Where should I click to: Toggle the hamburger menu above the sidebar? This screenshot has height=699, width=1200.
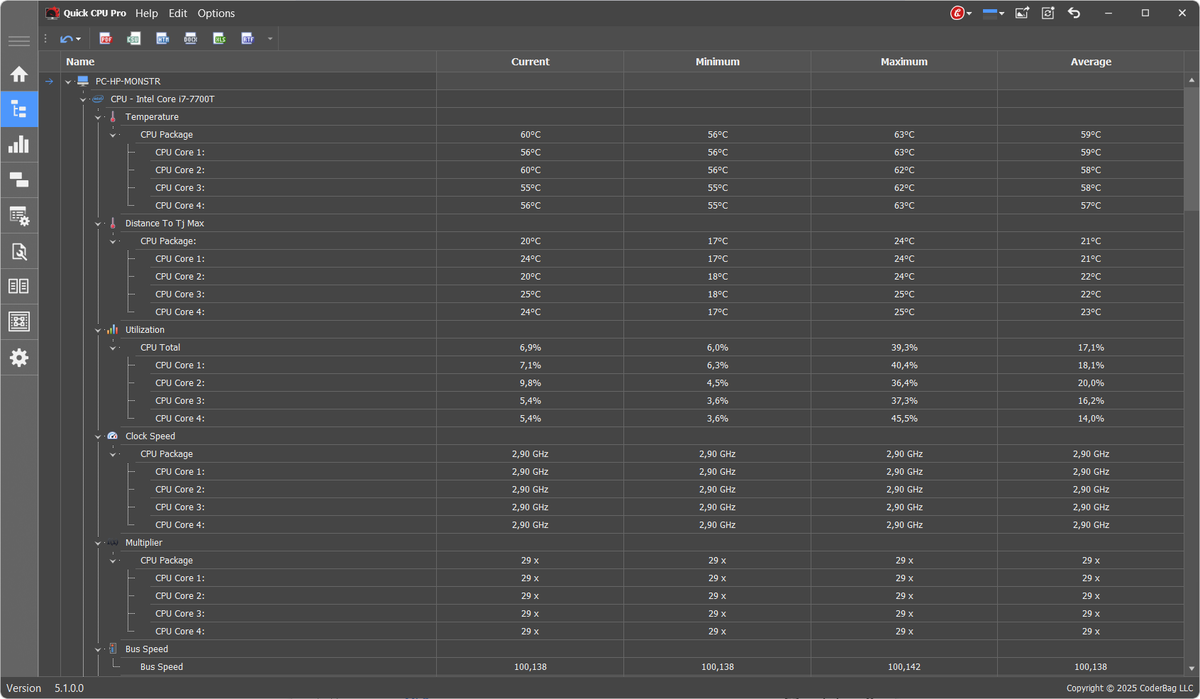coord(19,41)
